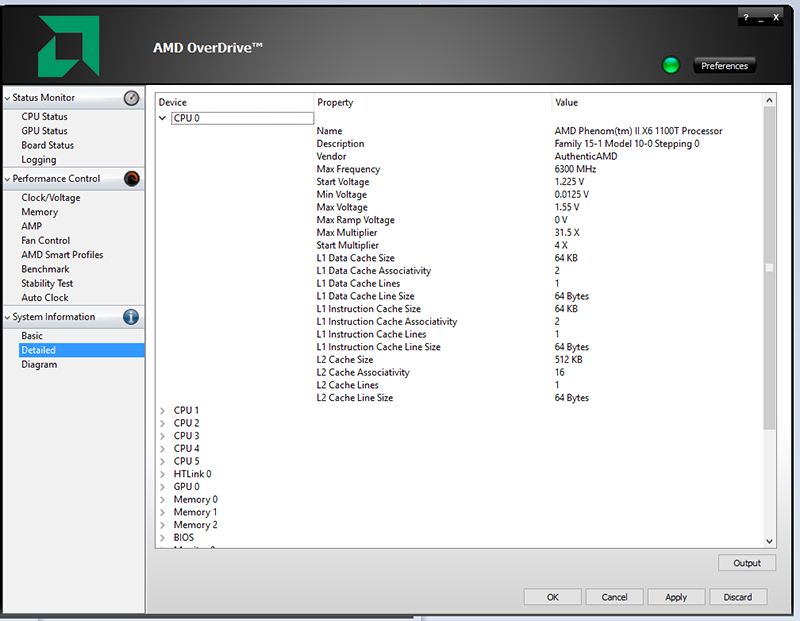The image size is (800, 621).
Task: Open Board Status page
Action: (x=47, y=145)
